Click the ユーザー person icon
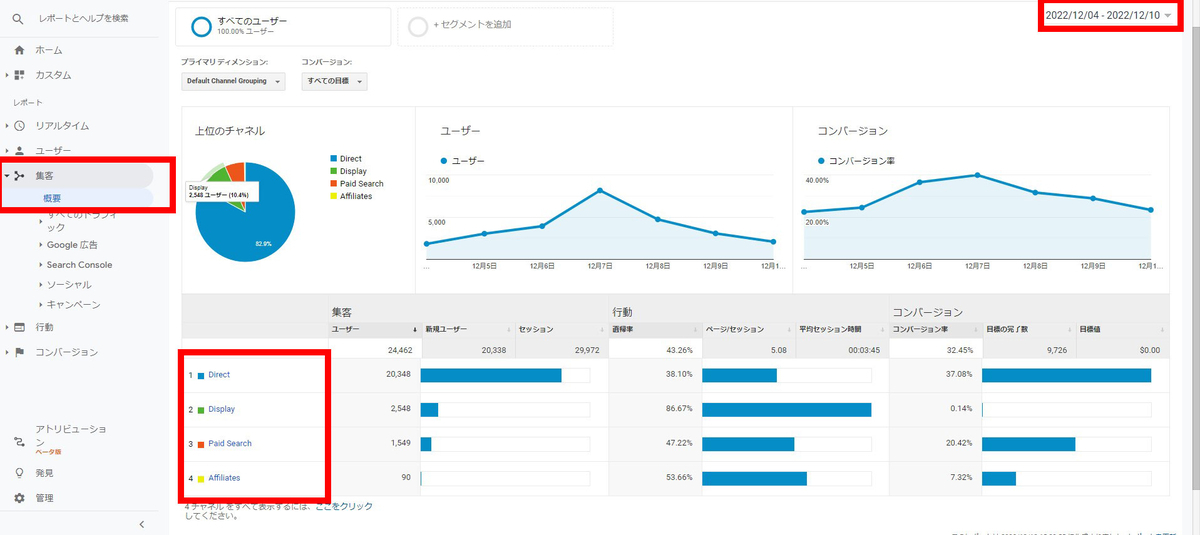Screen dimensions: 1200x535 coord(19,151)
